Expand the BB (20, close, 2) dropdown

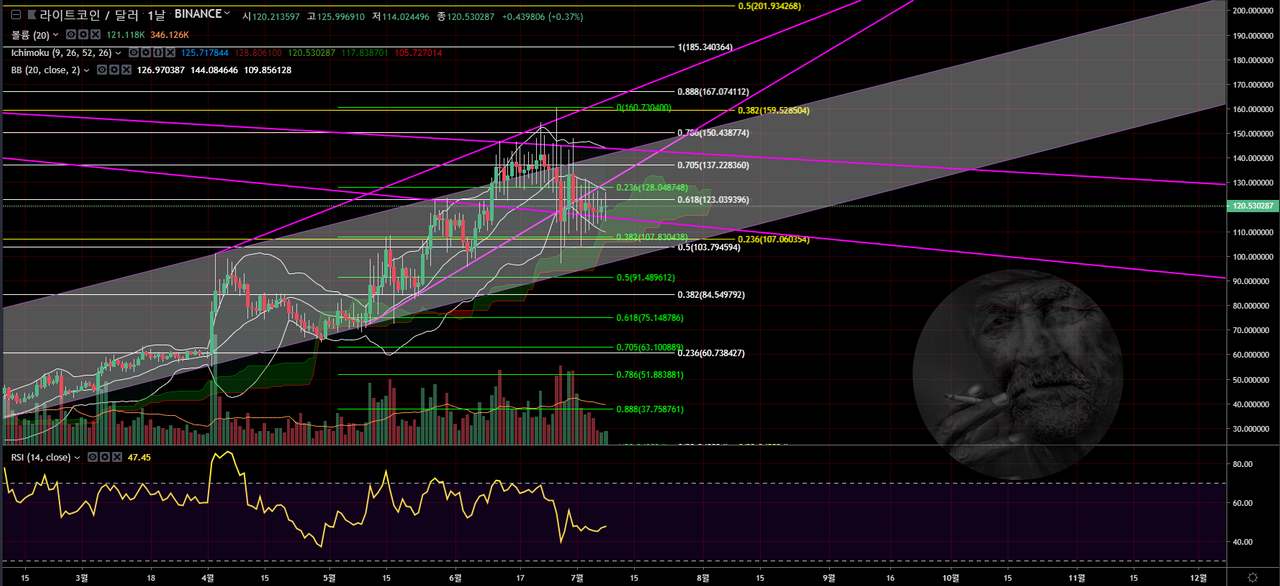pyautogui.click(x=86, y=70)
